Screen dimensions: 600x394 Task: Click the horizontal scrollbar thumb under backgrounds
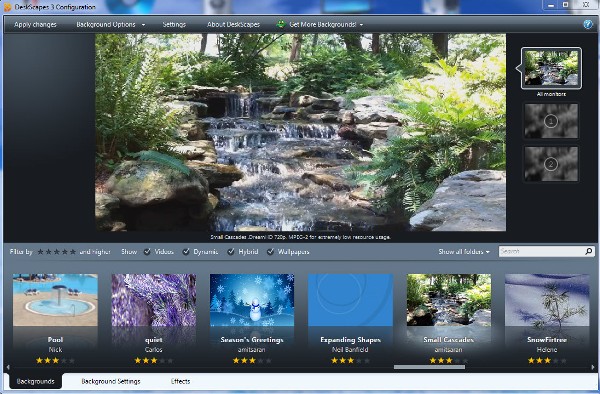pyautogui.click(x=429, y=367)
